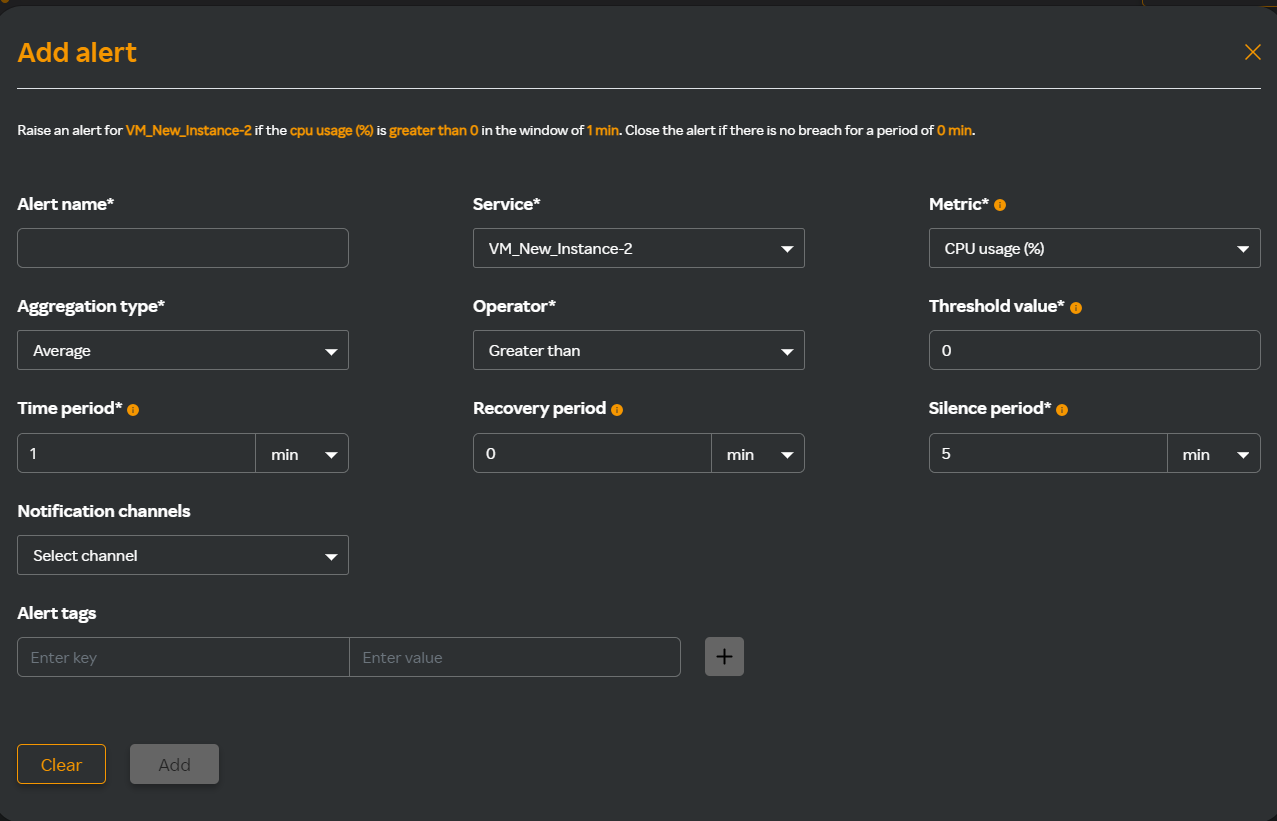The height and width of the screenshot is (821, 1277).
Task: Click the Recovery period info icon
Action: point(617,410)
